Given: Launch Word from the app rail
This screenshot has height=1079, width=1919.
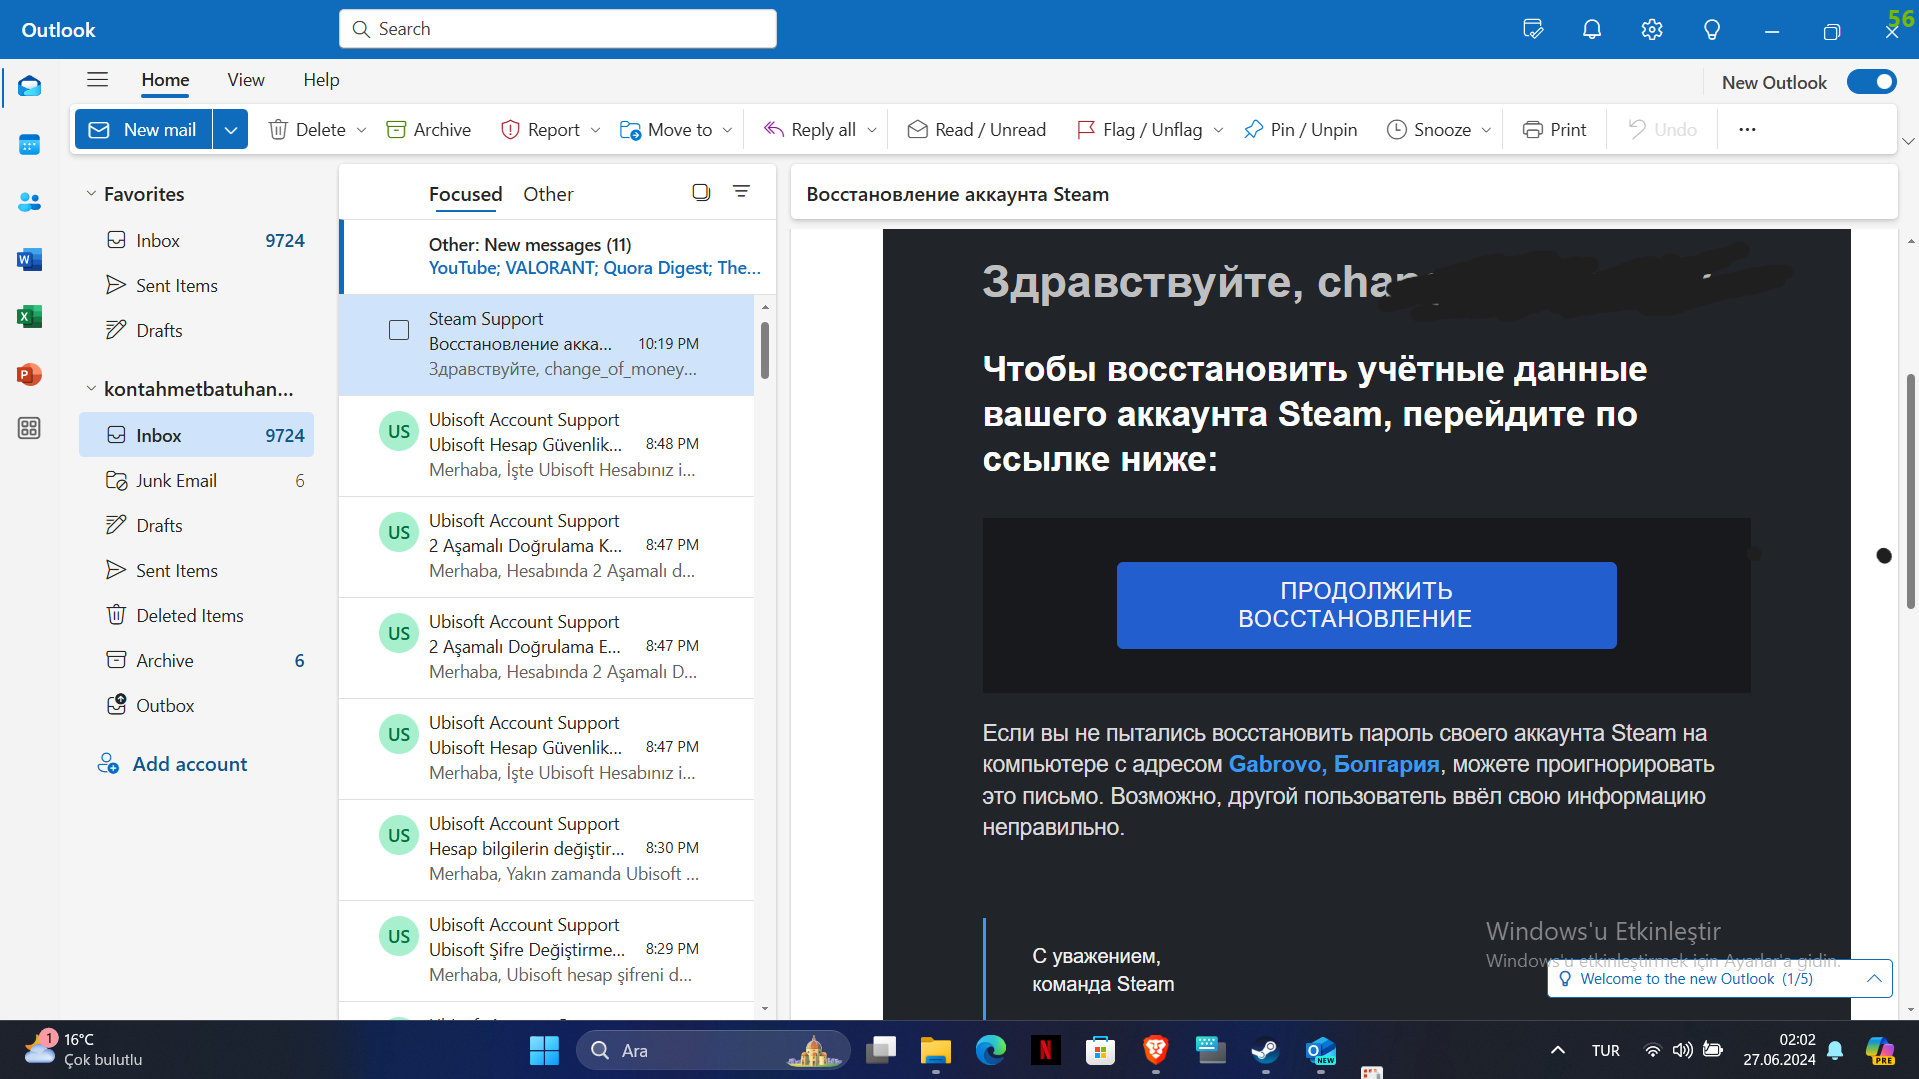Looking at the screenshot, I should (x=29, y=260).
